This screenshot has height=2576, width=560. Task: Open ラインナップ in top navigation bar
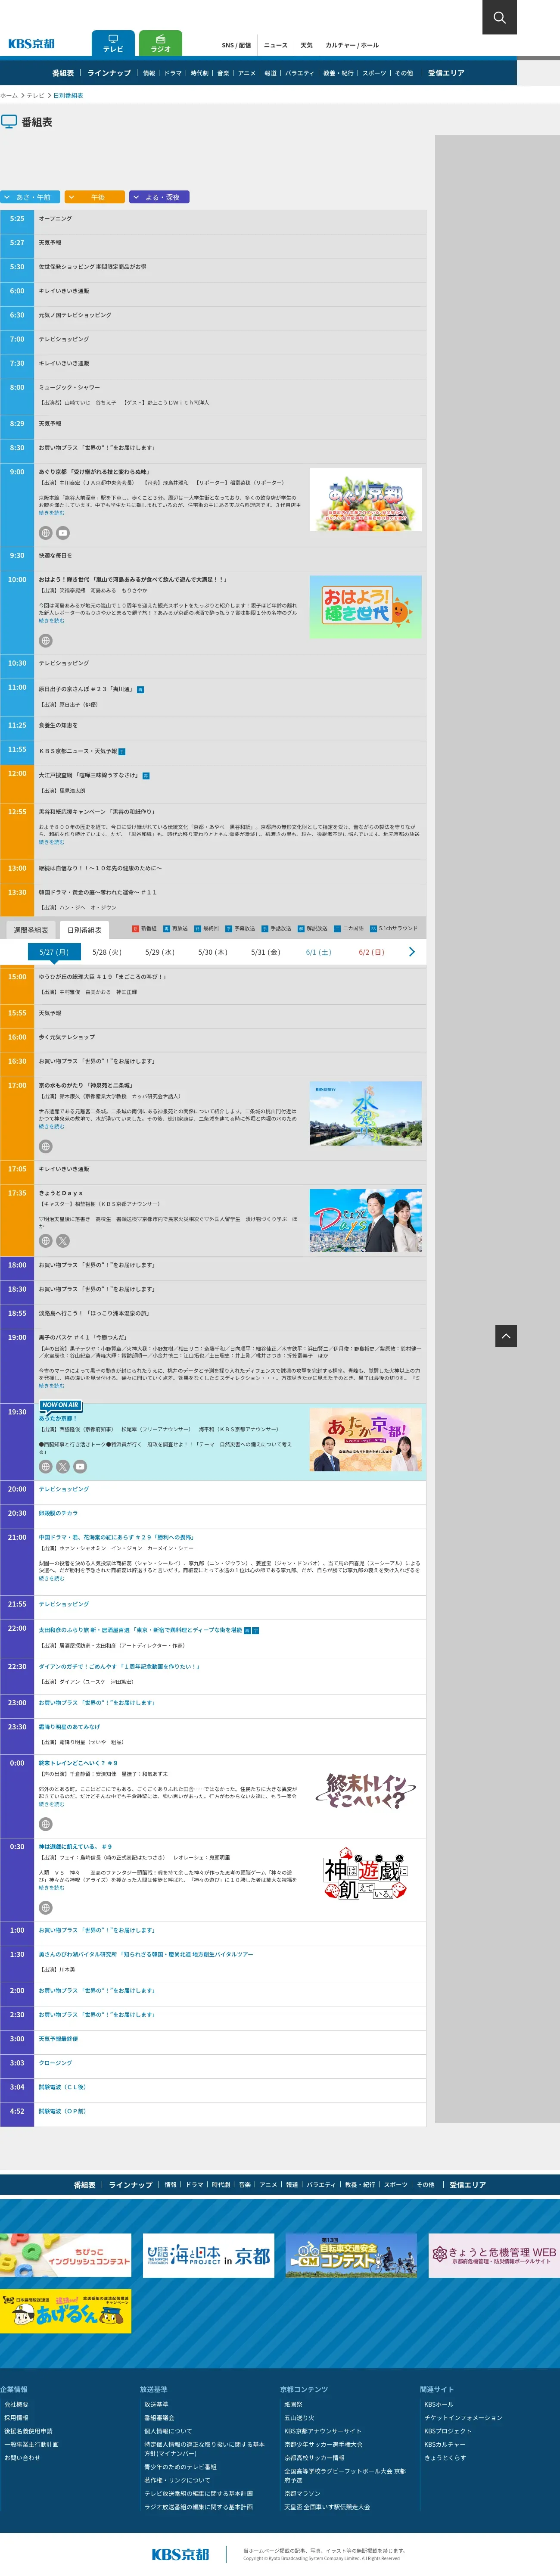click(109, 73)
